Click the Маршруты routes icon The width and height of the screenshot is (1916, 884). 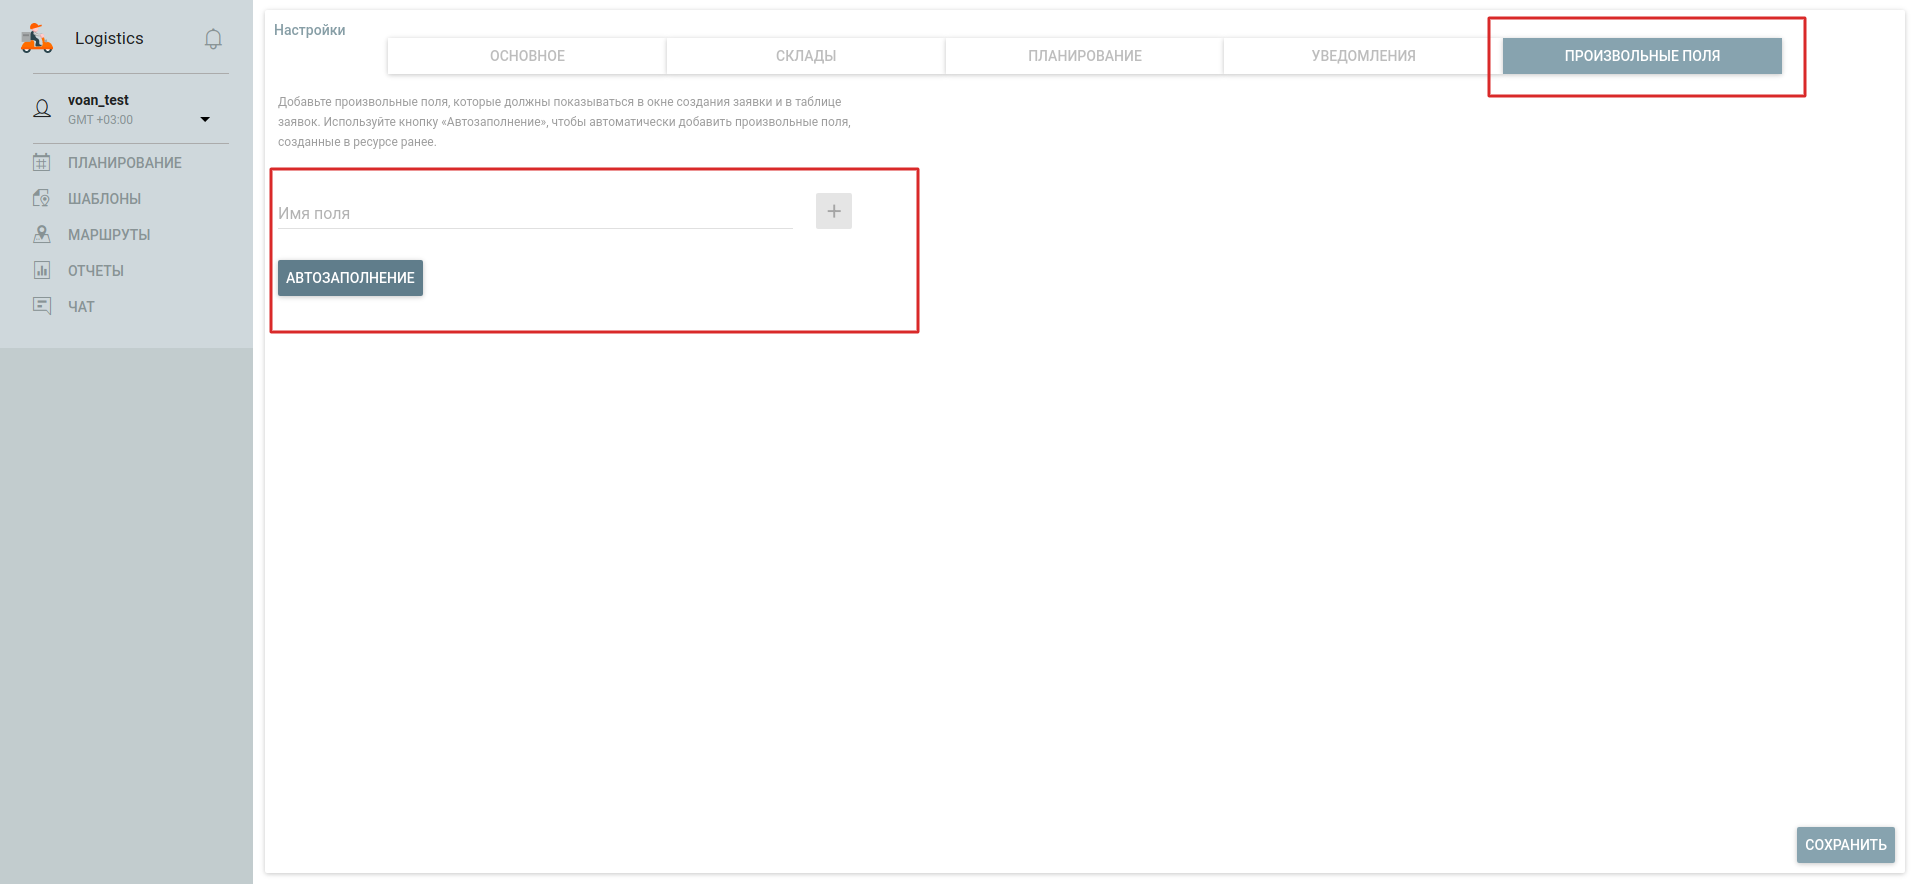42,234
